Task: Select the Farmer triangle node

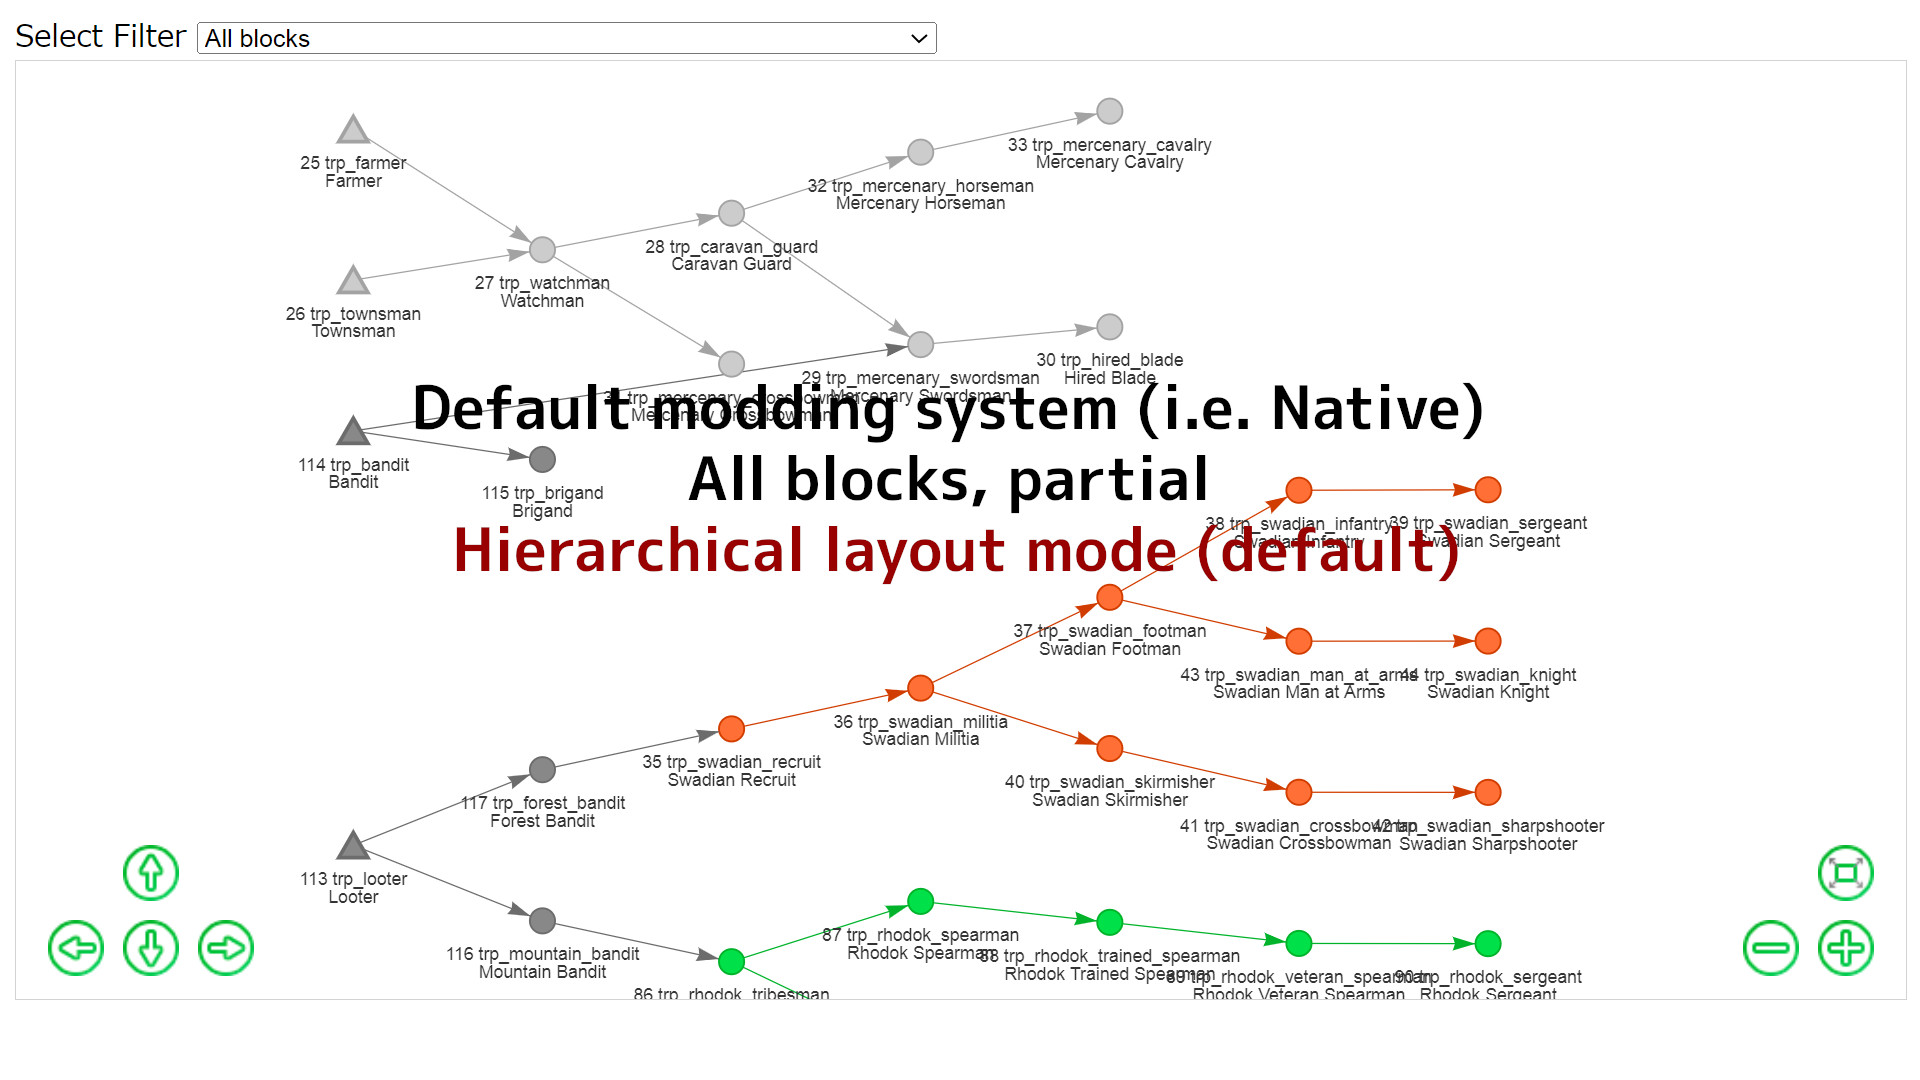Action: [353, 129]
